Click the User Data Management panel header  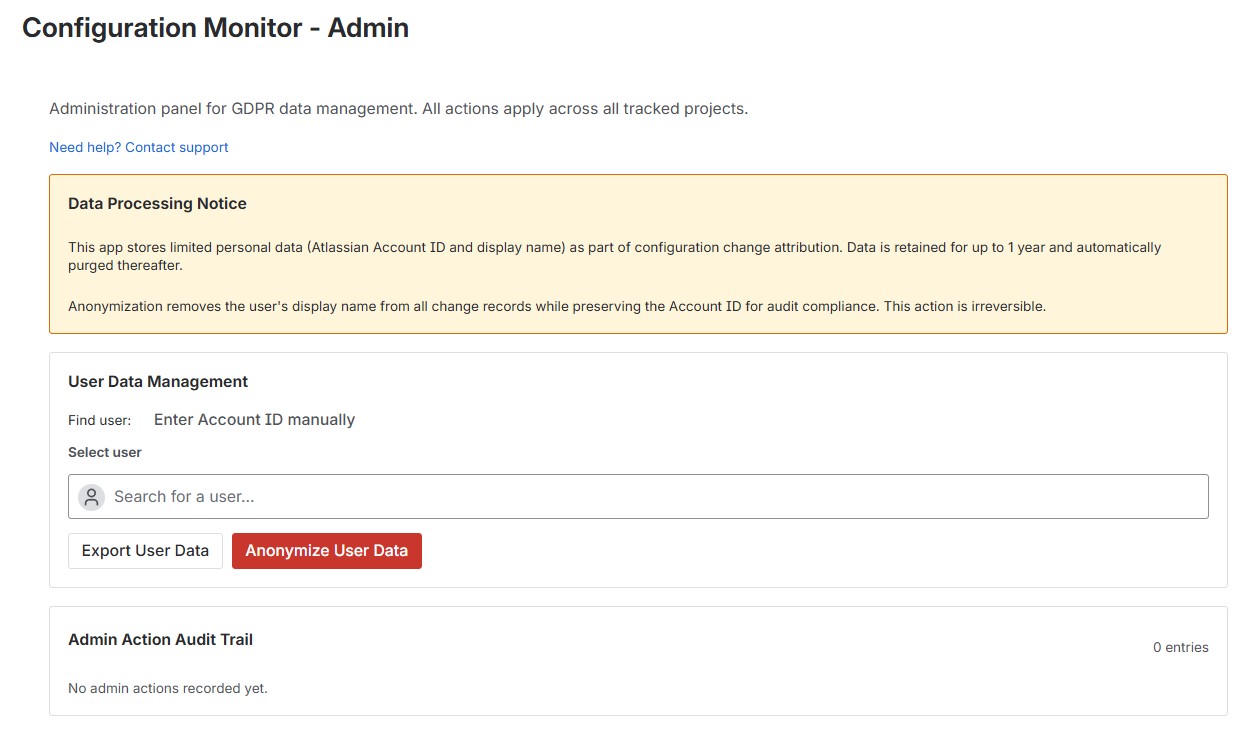click(158, 381)
